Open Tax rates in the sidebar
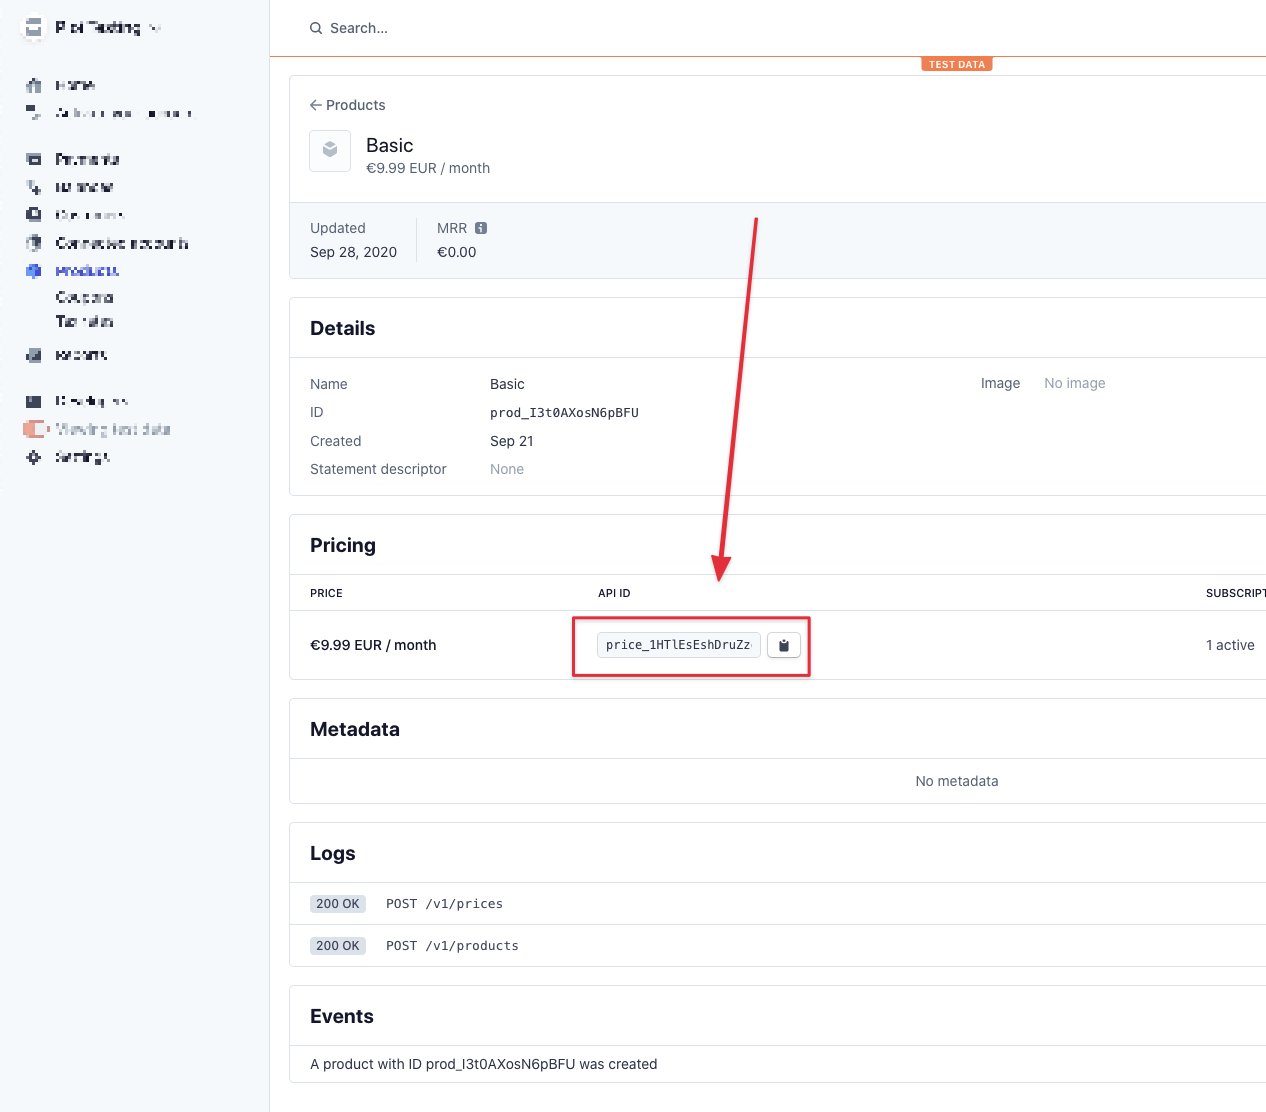Screen dimensions: 1266x1112 pos(84,321)
